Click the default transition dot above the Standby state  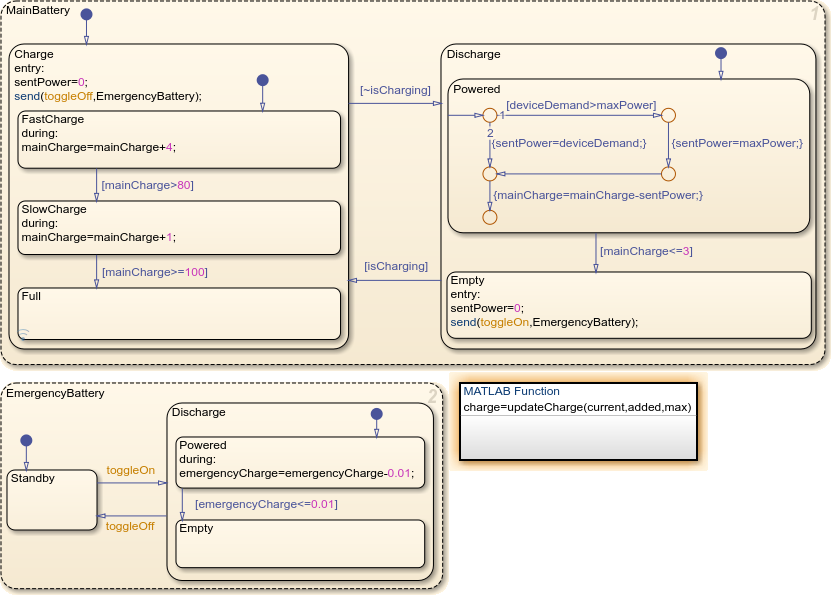pos(28,440)
